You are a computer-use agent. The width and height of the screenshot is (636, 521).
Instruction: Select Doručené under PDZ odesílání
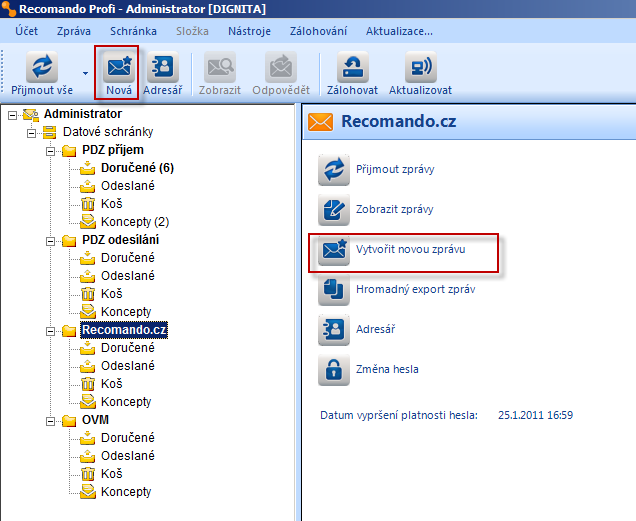(128, 258)
